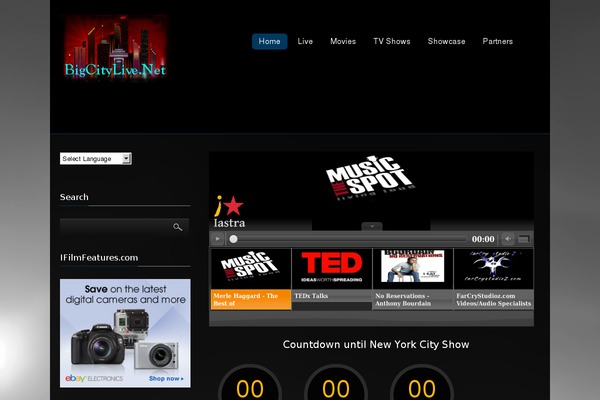Toggle fullscreen in the video player
This screenshot has width=600, height=400.
coord(524,239)
